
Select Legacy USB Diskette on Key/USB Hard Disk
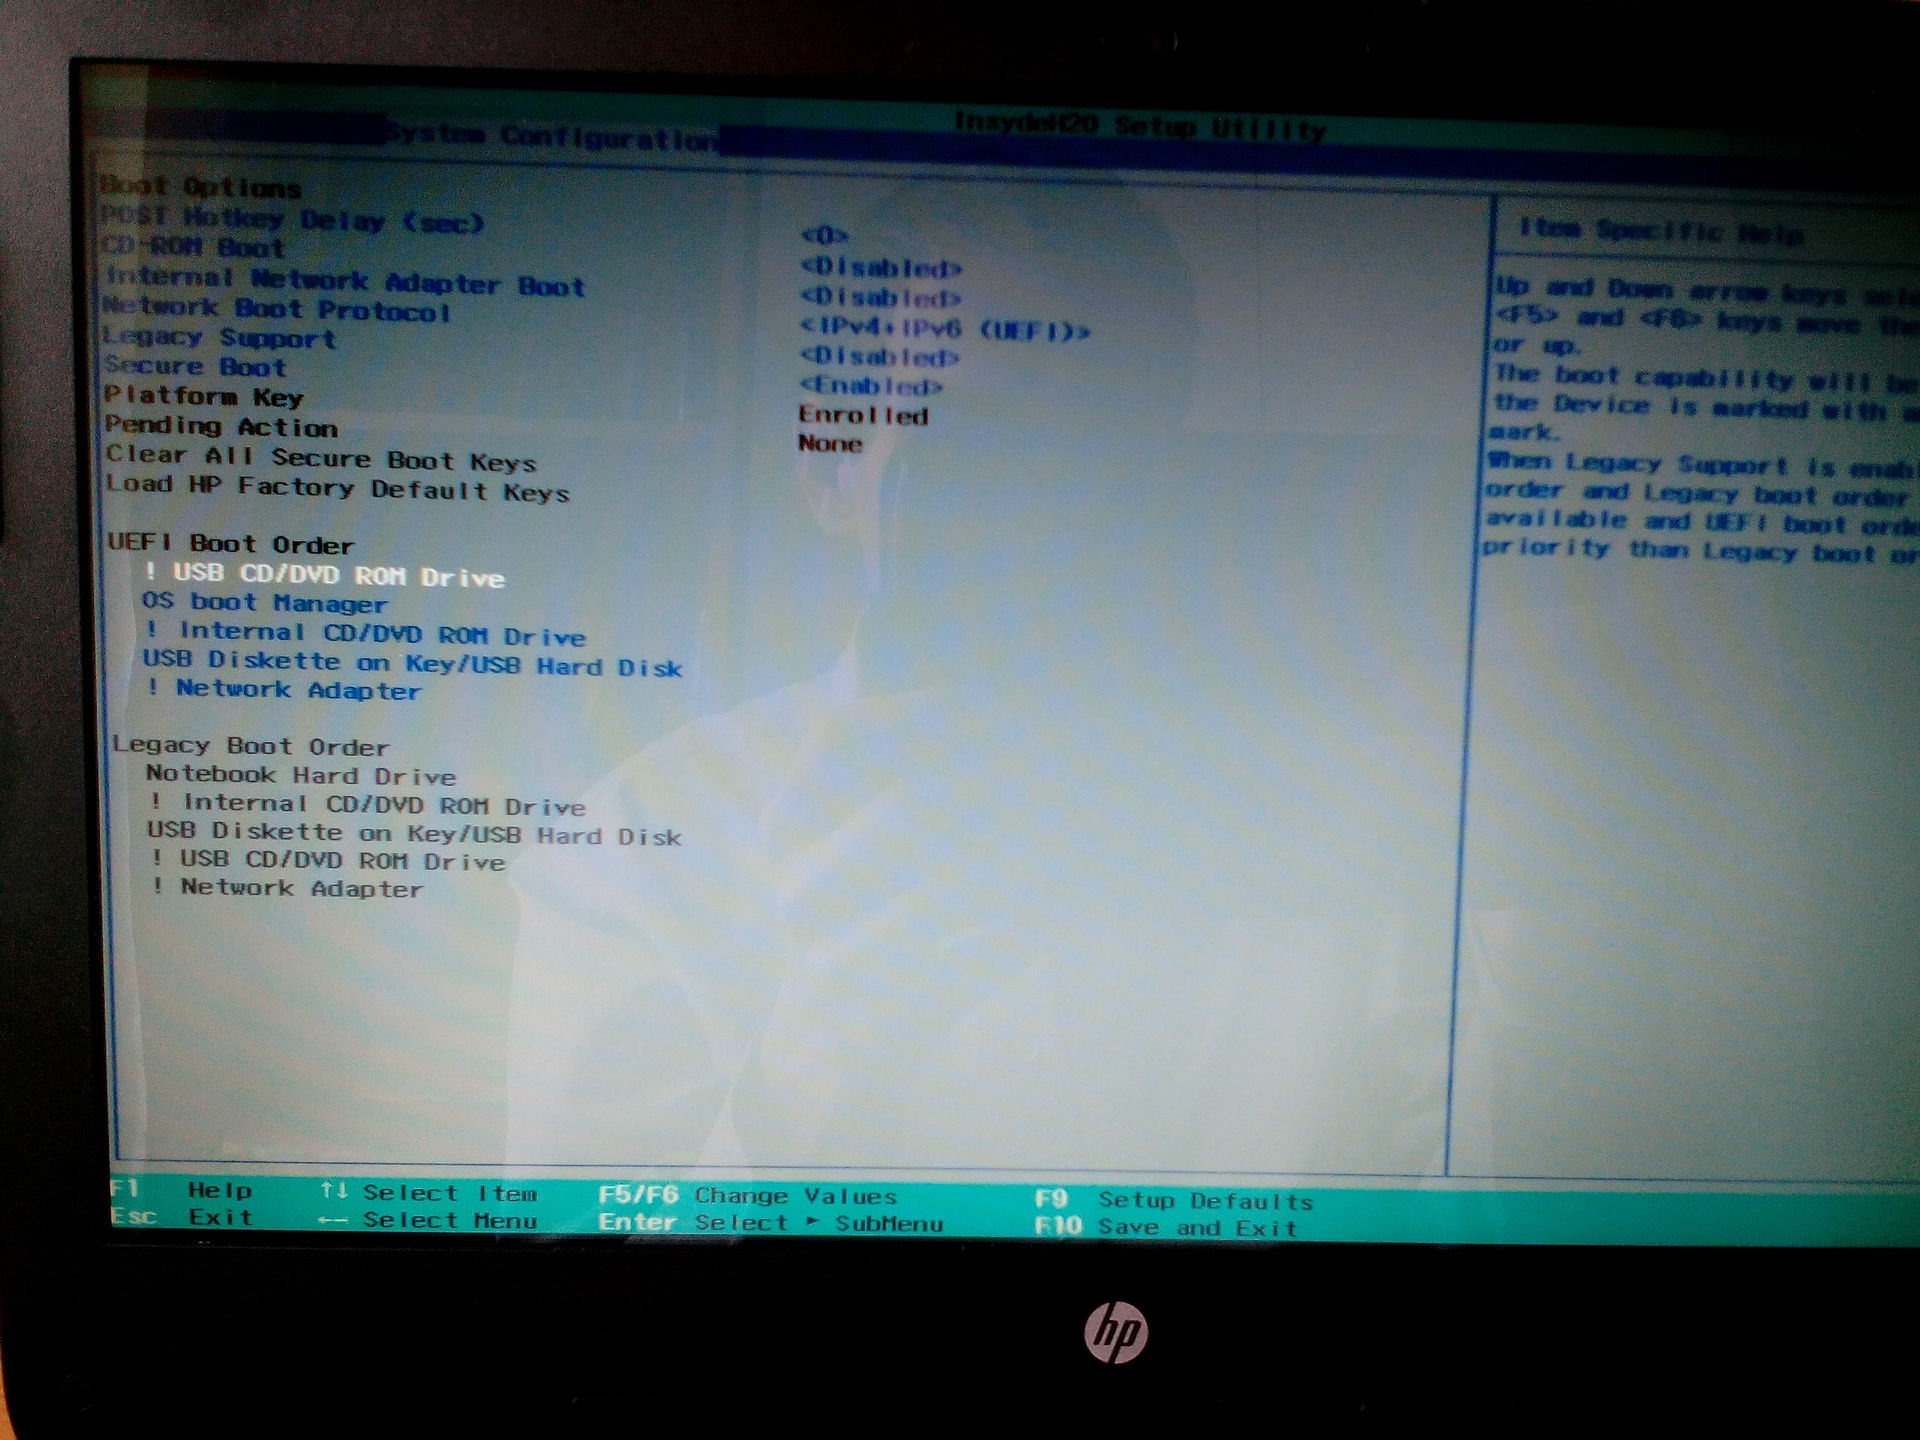[414, 833]
